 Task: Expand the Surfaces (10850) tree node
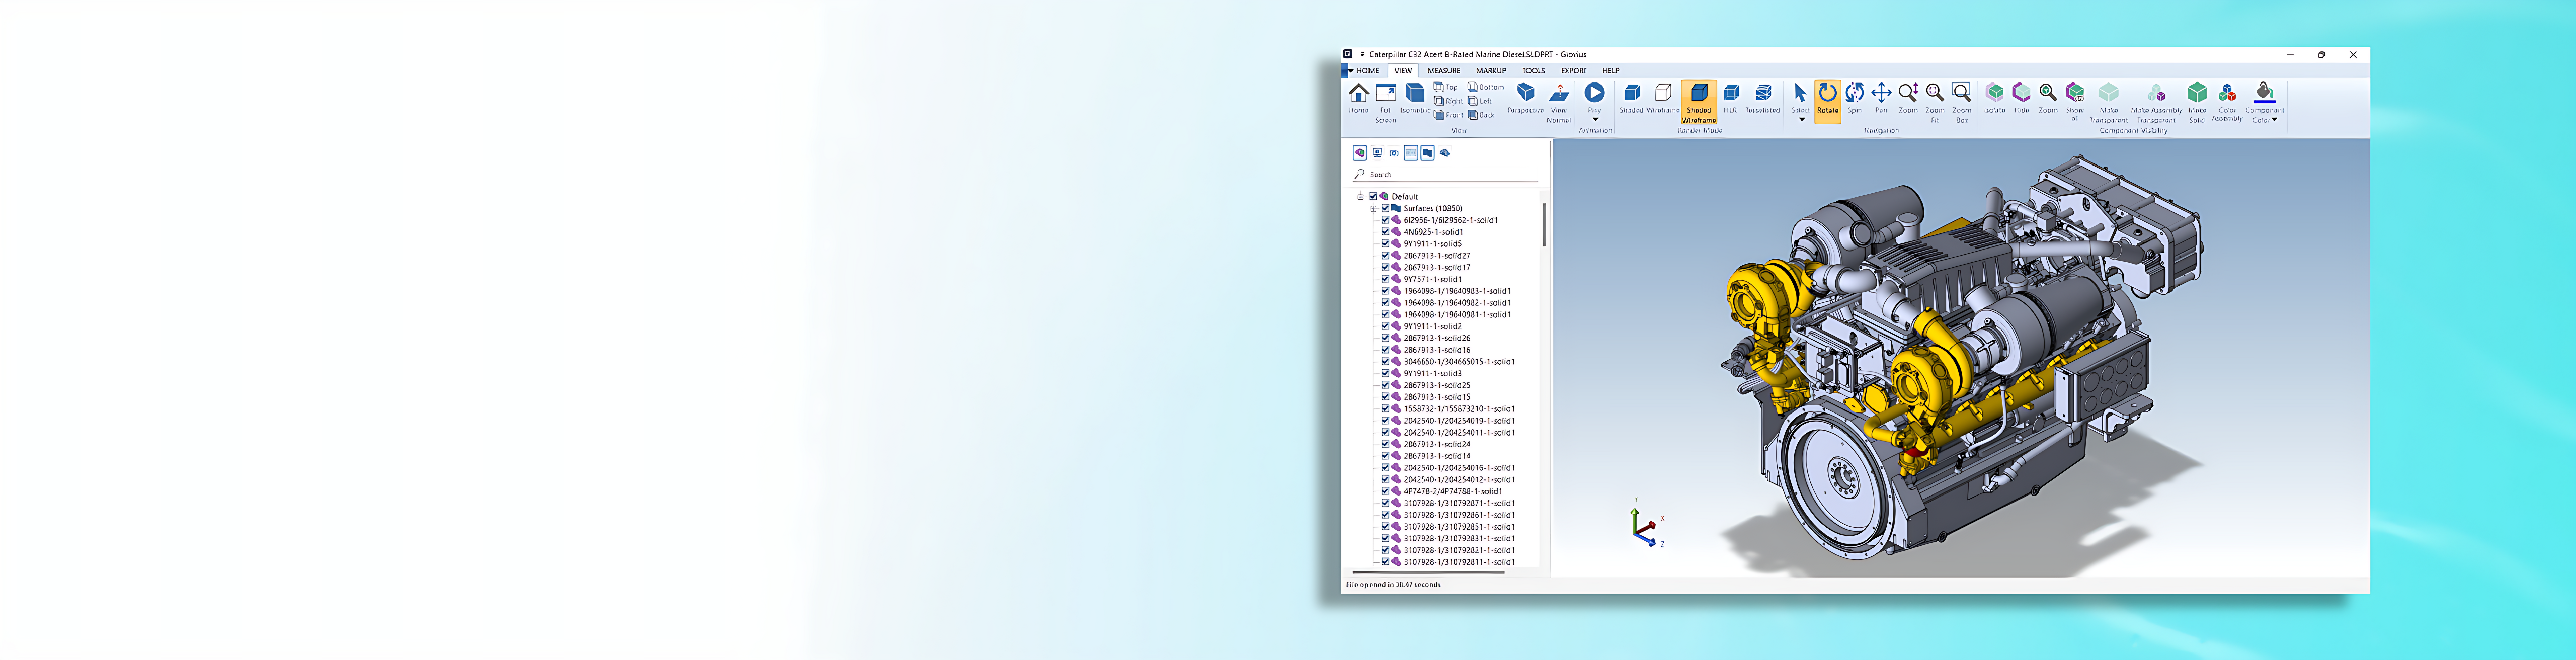[x=1373, y=208]
